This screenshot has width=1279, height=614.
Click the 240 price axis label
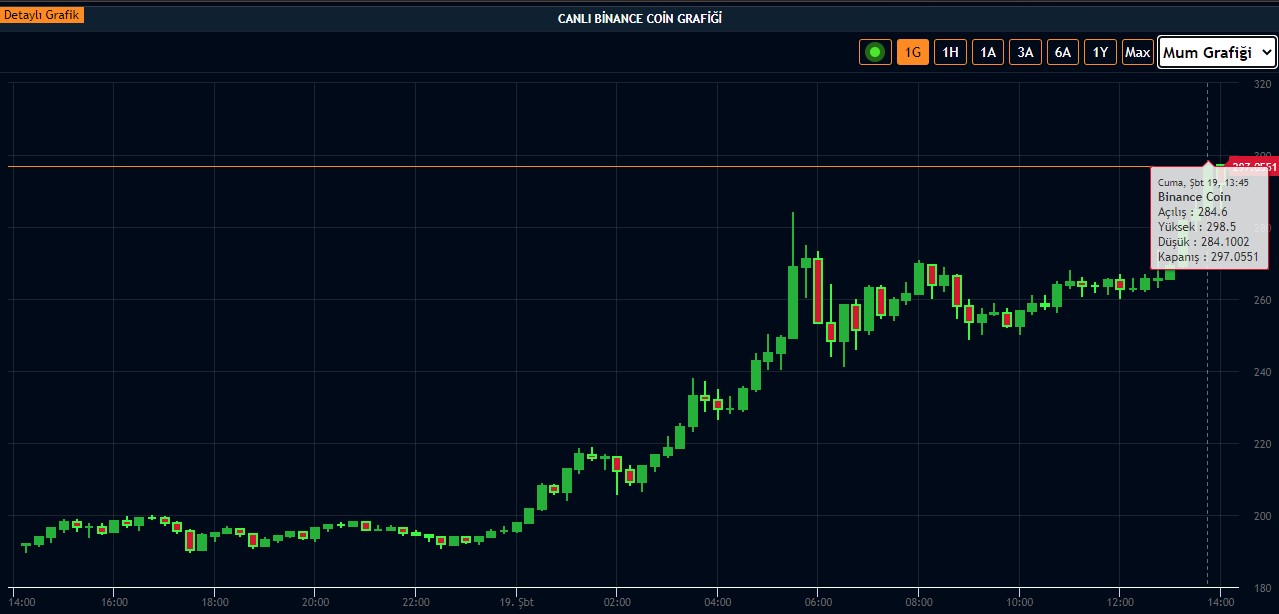(x=1262, y=372)
